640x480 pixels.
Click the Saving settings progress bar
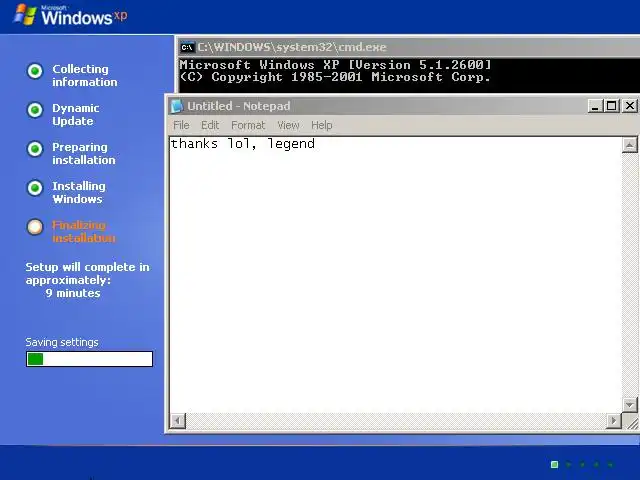point(89,359)
